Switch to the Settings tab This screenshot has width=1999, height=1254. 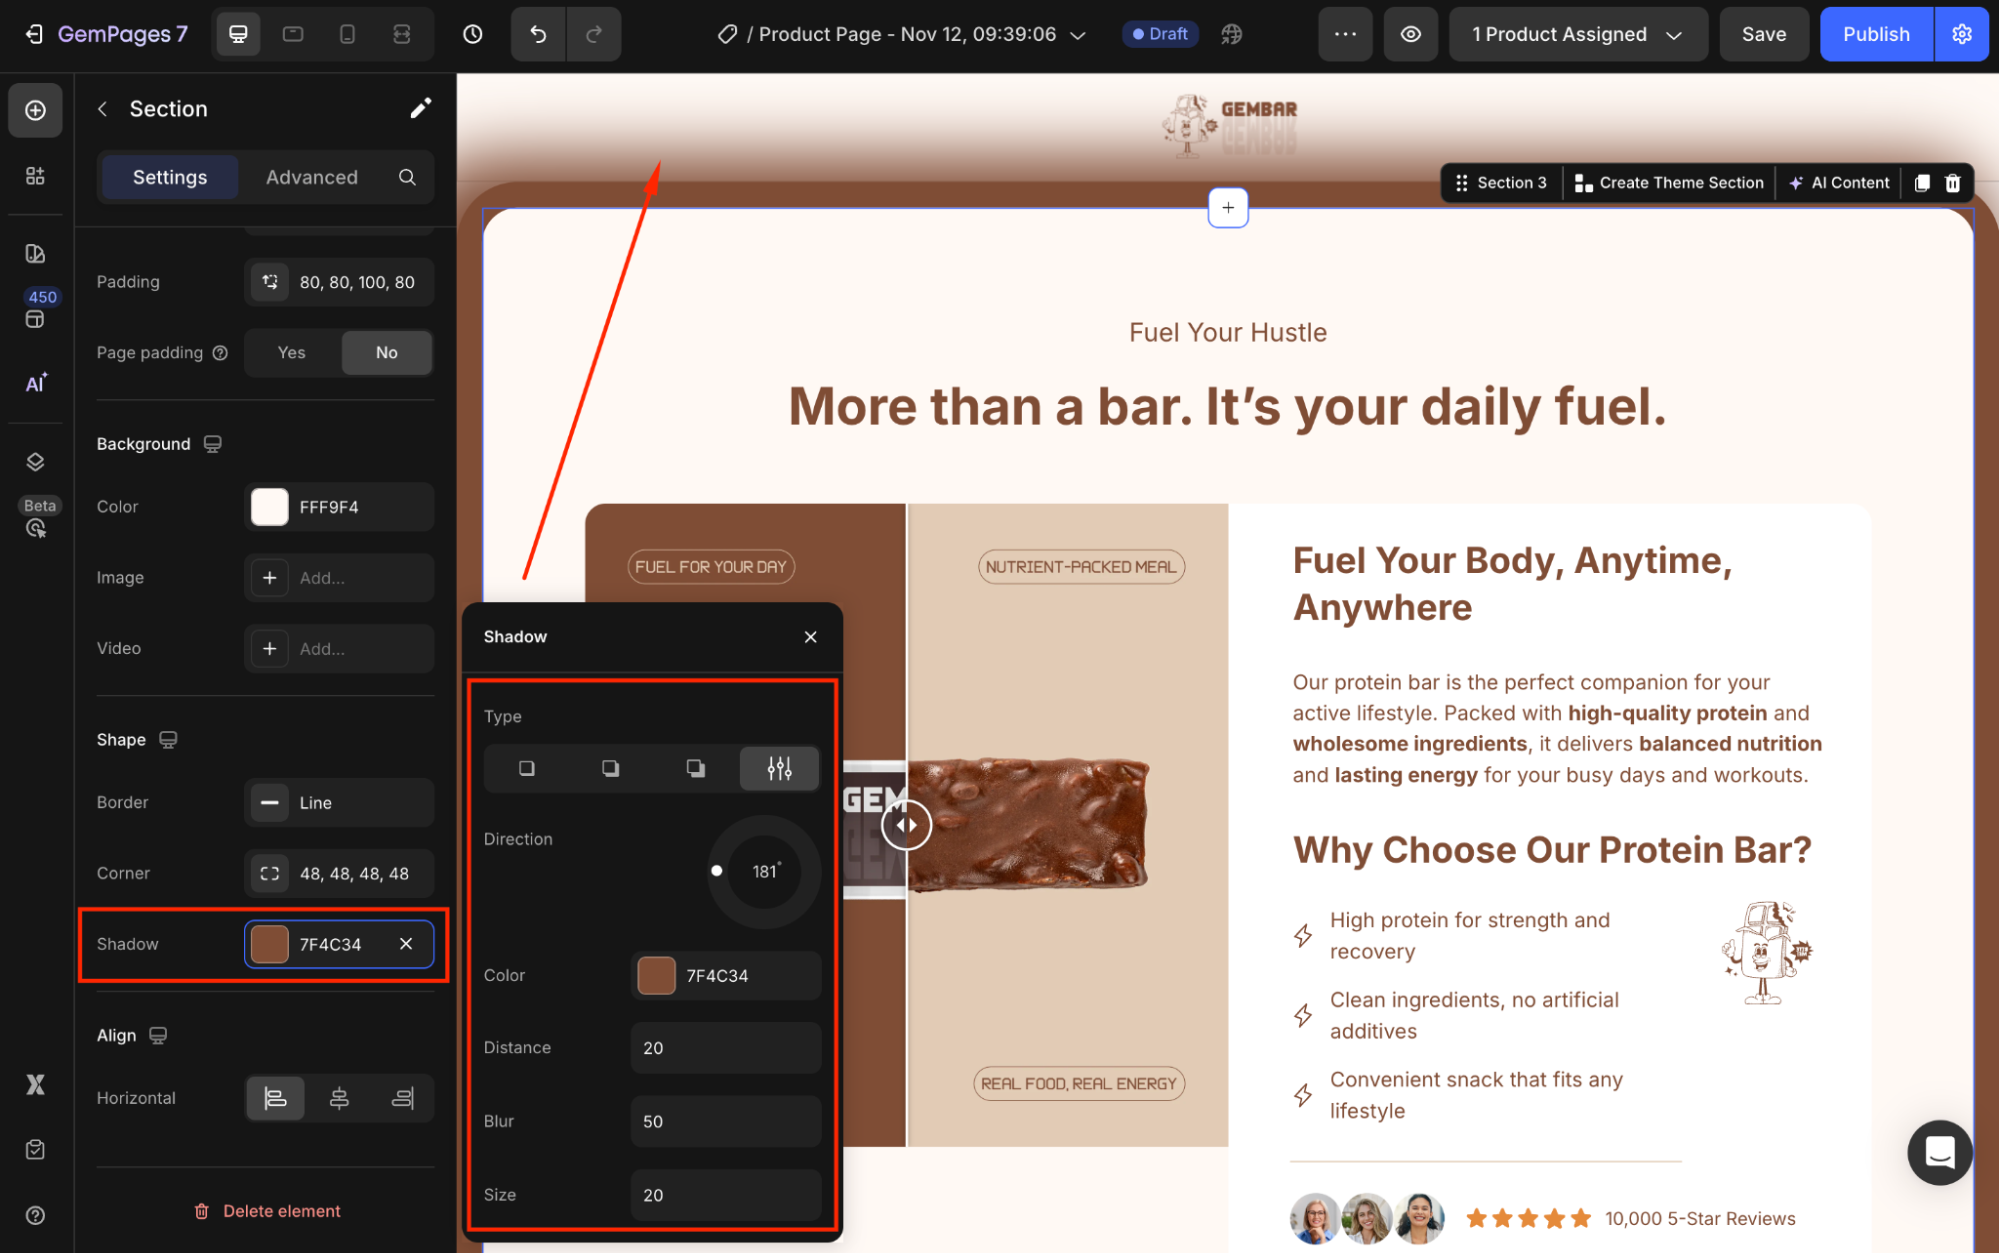click(170, 177)
